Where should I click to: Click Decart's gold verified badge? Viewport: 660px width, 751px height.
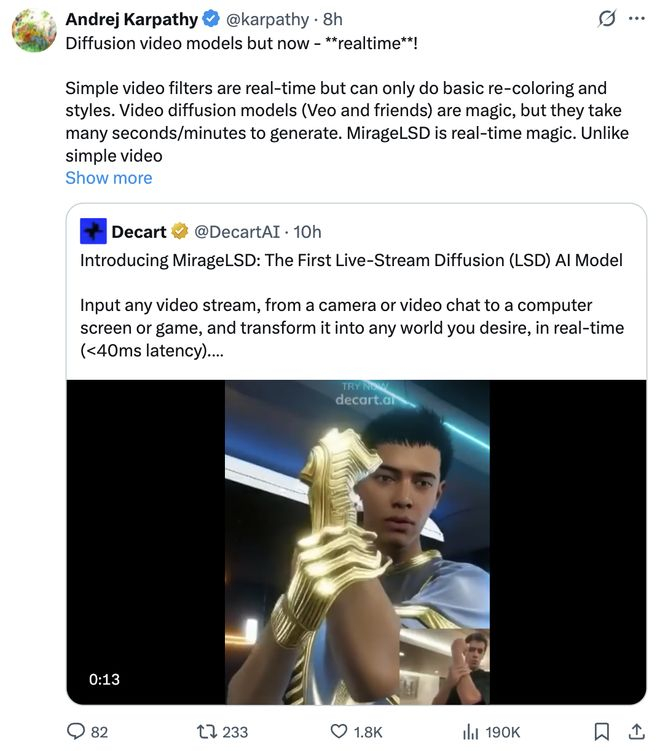pyautogui.click(x=179, y=232)
